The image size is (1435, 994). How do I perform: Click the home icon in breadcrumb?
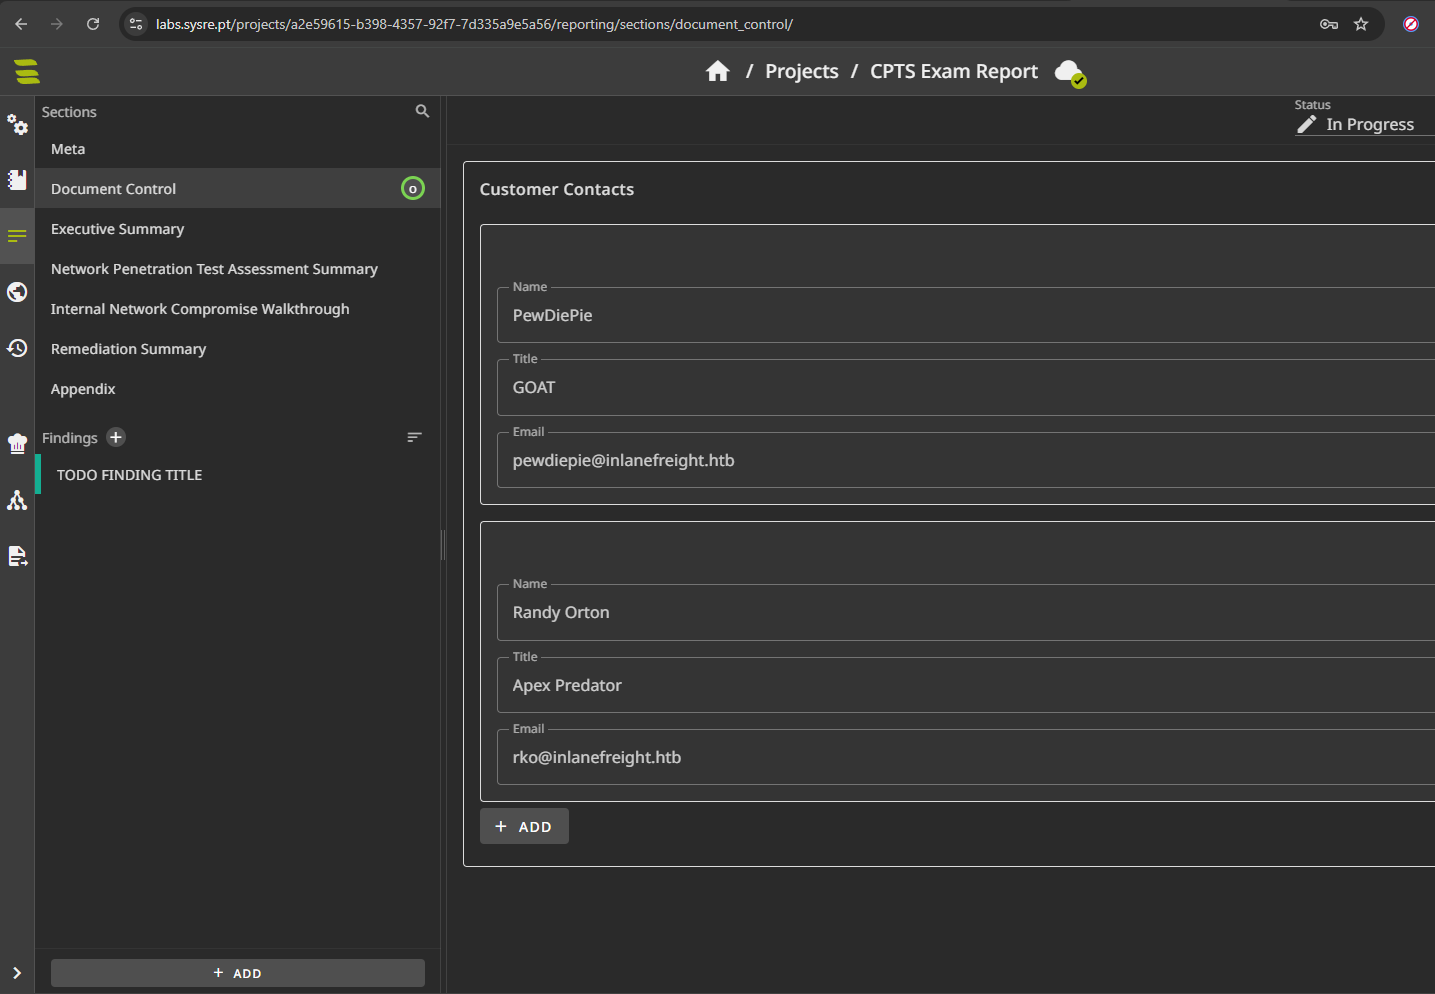(717, 72)
